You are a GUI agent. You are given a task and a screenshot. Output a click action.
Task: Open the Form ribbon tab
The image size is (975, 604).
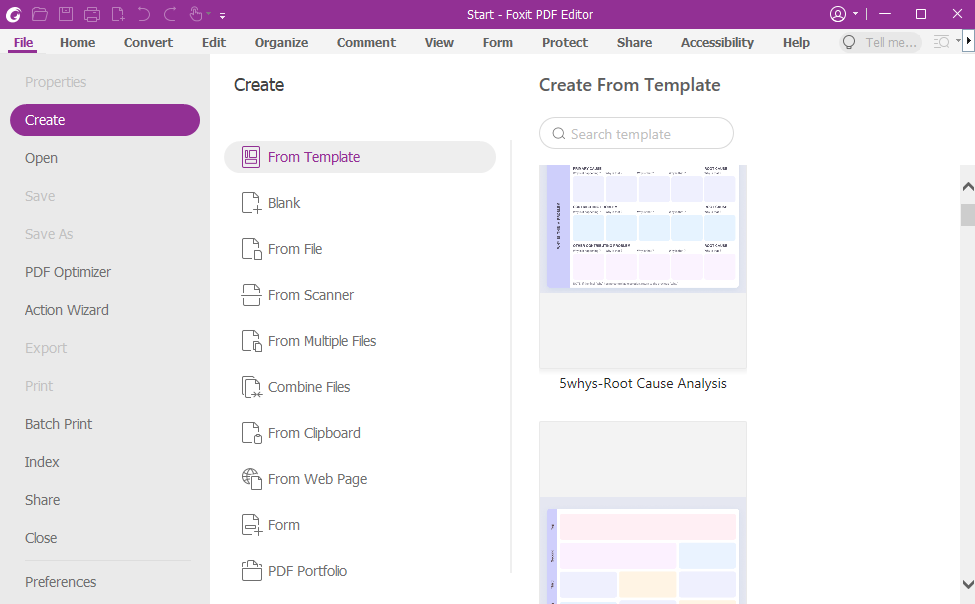497,42
